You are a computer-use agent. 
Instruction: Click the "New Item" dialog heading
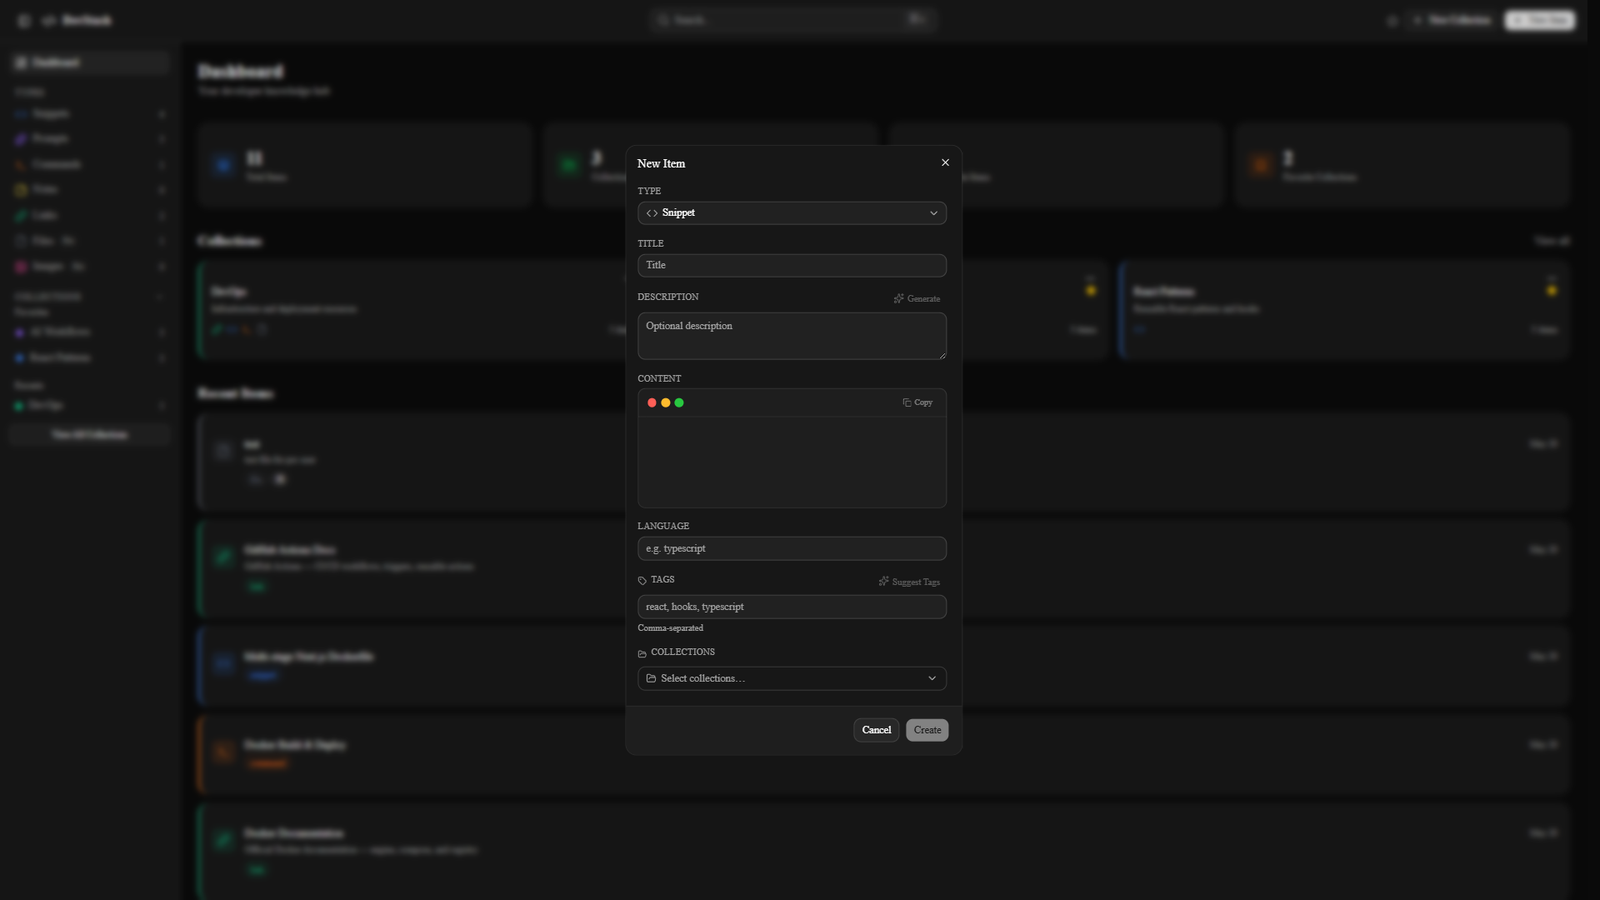[x=661, y=163]
